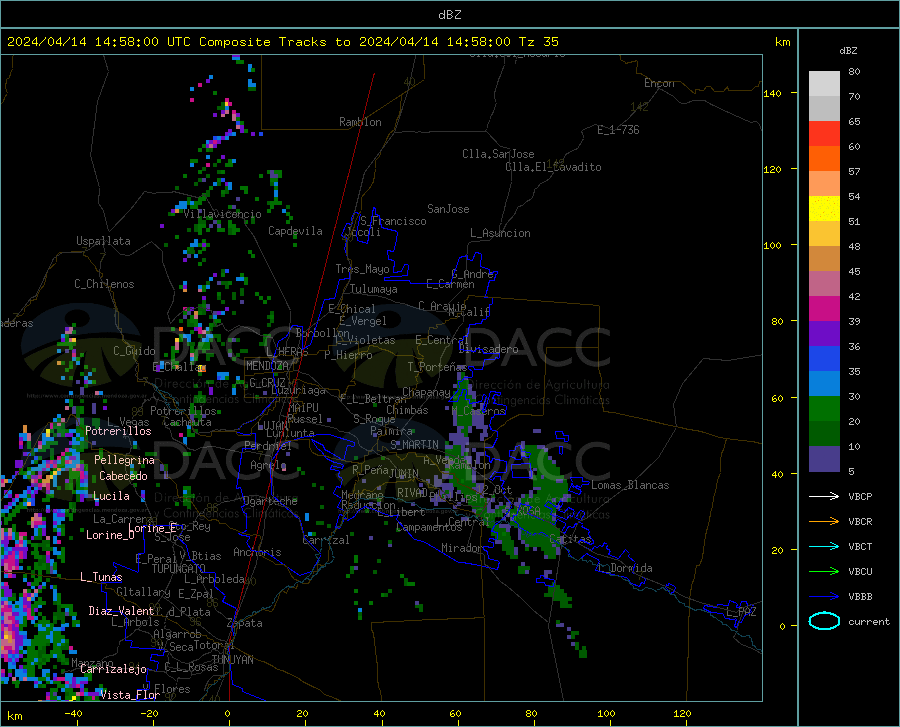Click the orange VBCR arrow legend icon
This screenshot has height=727, width=900.
click(824, 521)
